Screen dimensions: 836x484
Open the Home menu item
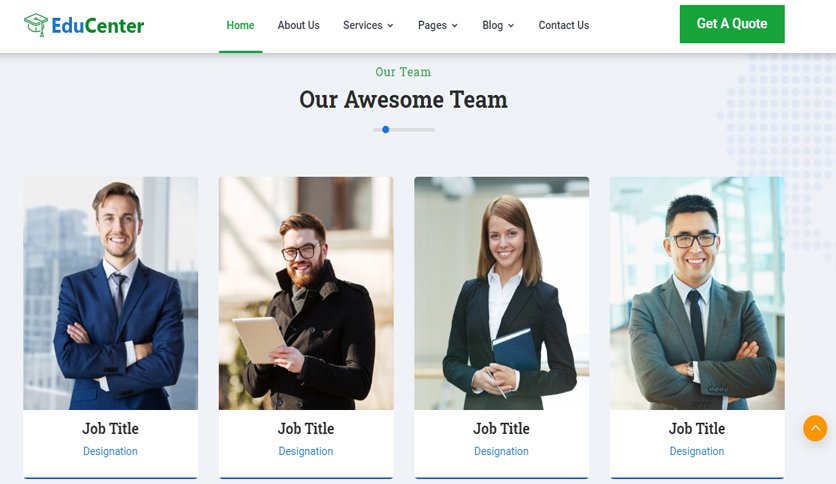[x=240, y=25]
